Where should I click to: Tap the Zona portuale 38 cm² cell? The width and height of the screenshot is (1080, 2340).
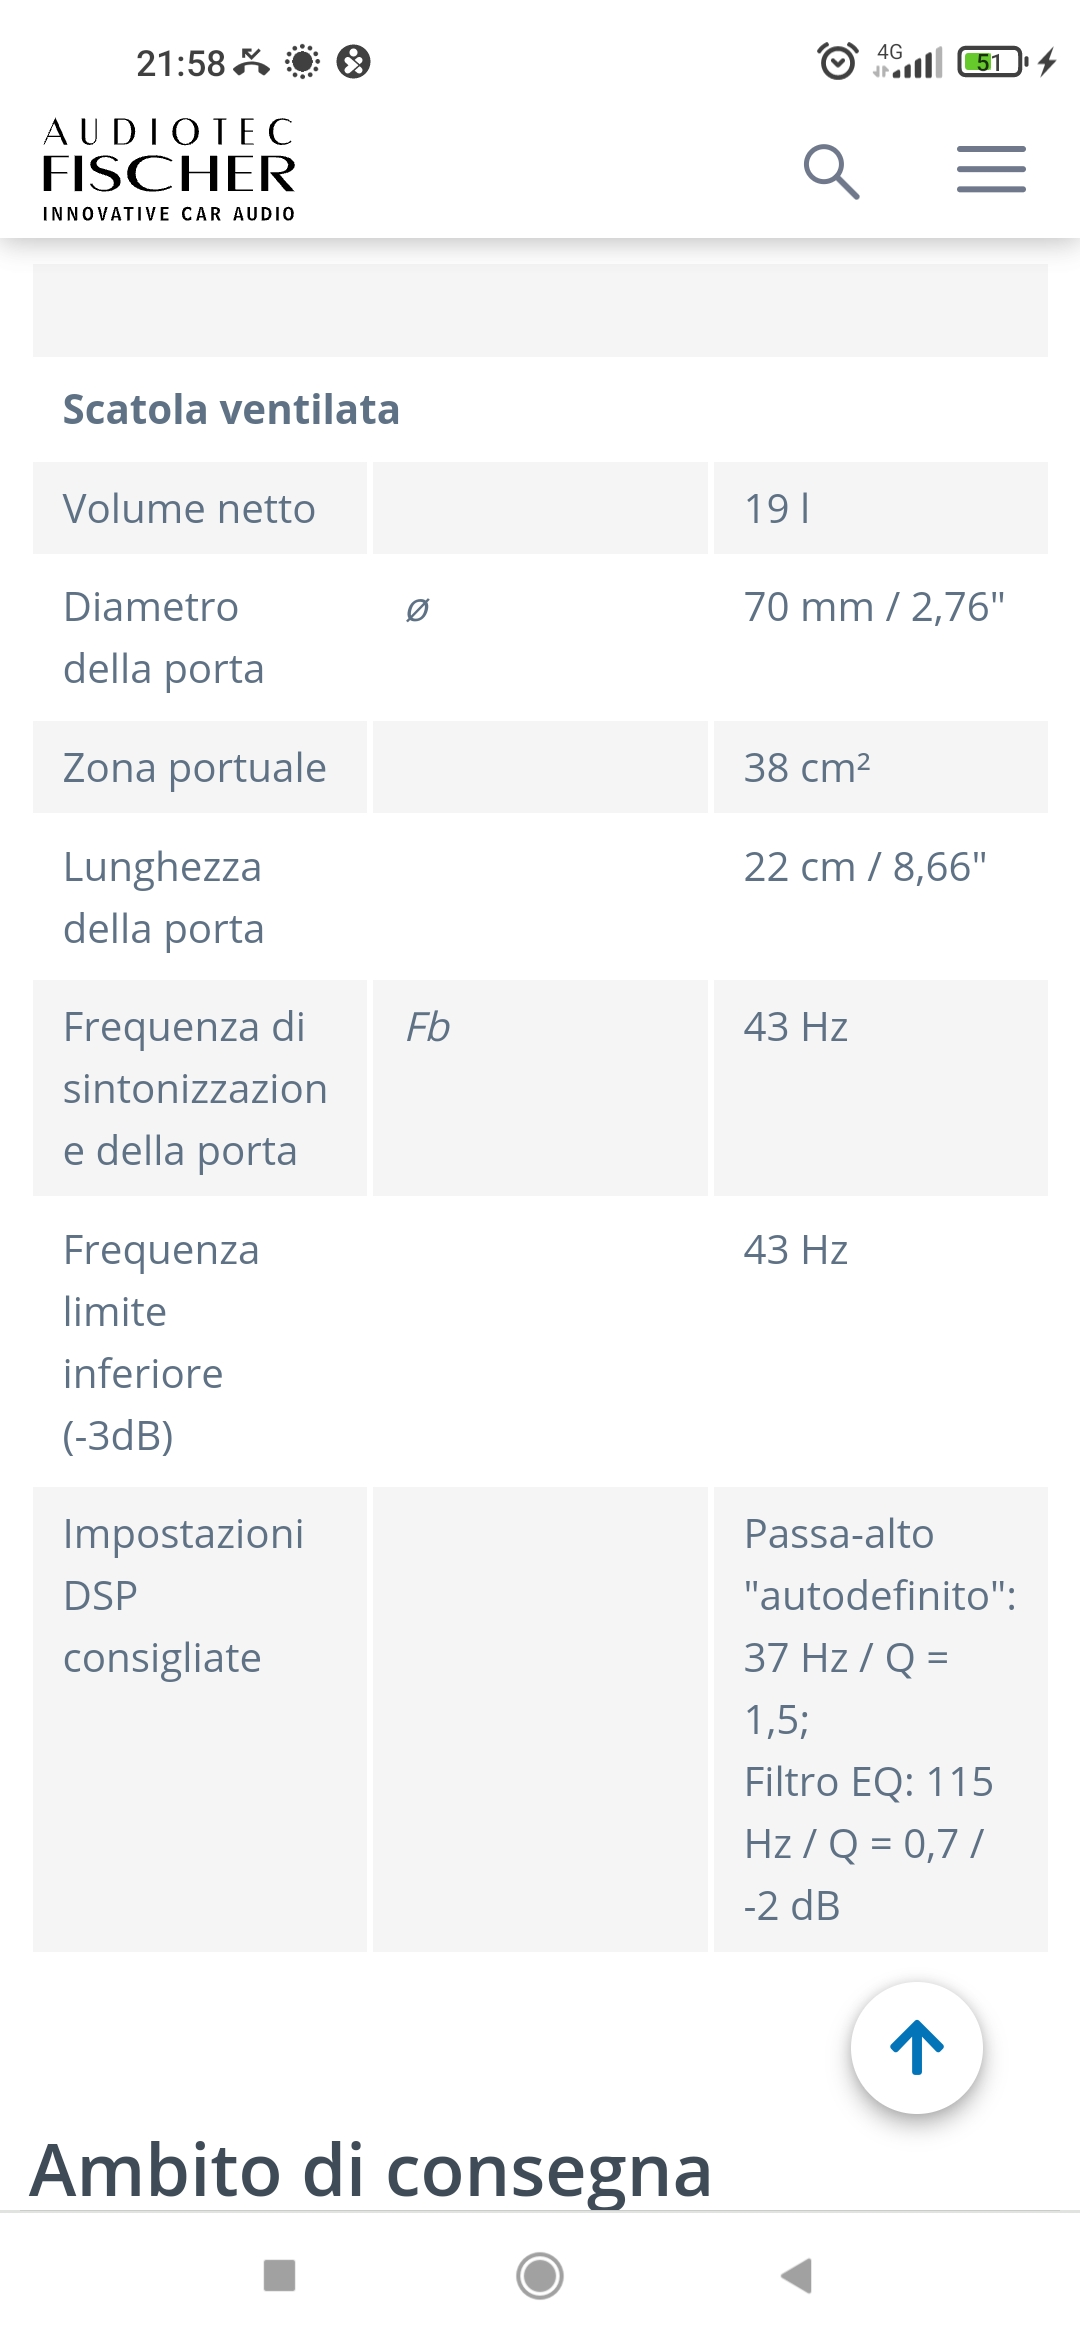click(881, 767)
